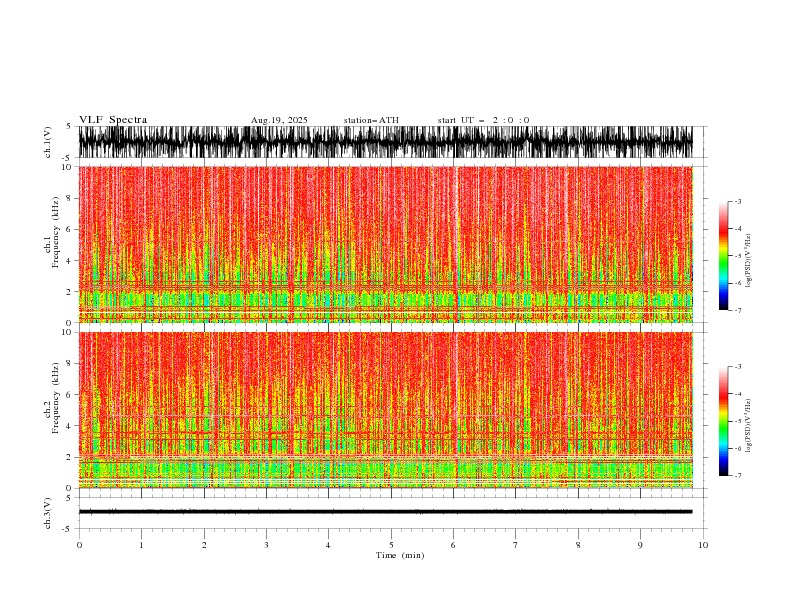Screen dimensions: 792x612
Task: Click the ch.1 voltage waveform trace
Action: (385, 142)
